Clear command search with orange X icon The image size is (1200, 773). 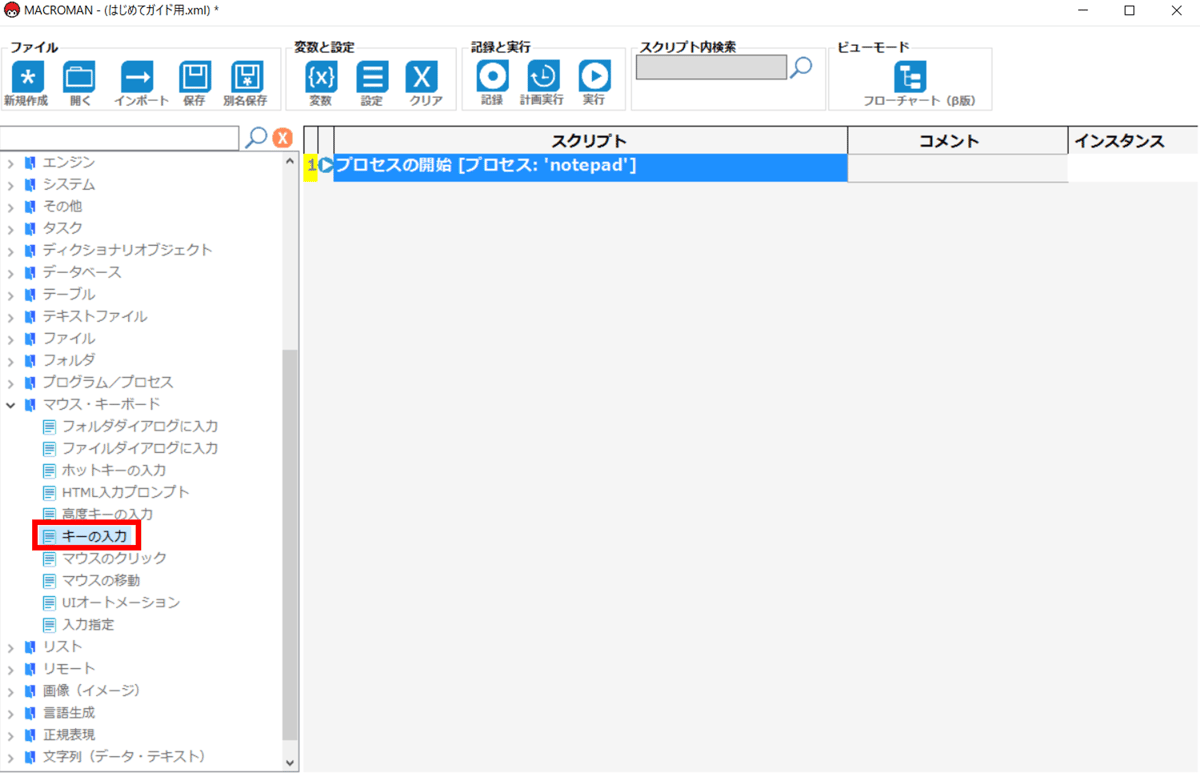point(283,138)
